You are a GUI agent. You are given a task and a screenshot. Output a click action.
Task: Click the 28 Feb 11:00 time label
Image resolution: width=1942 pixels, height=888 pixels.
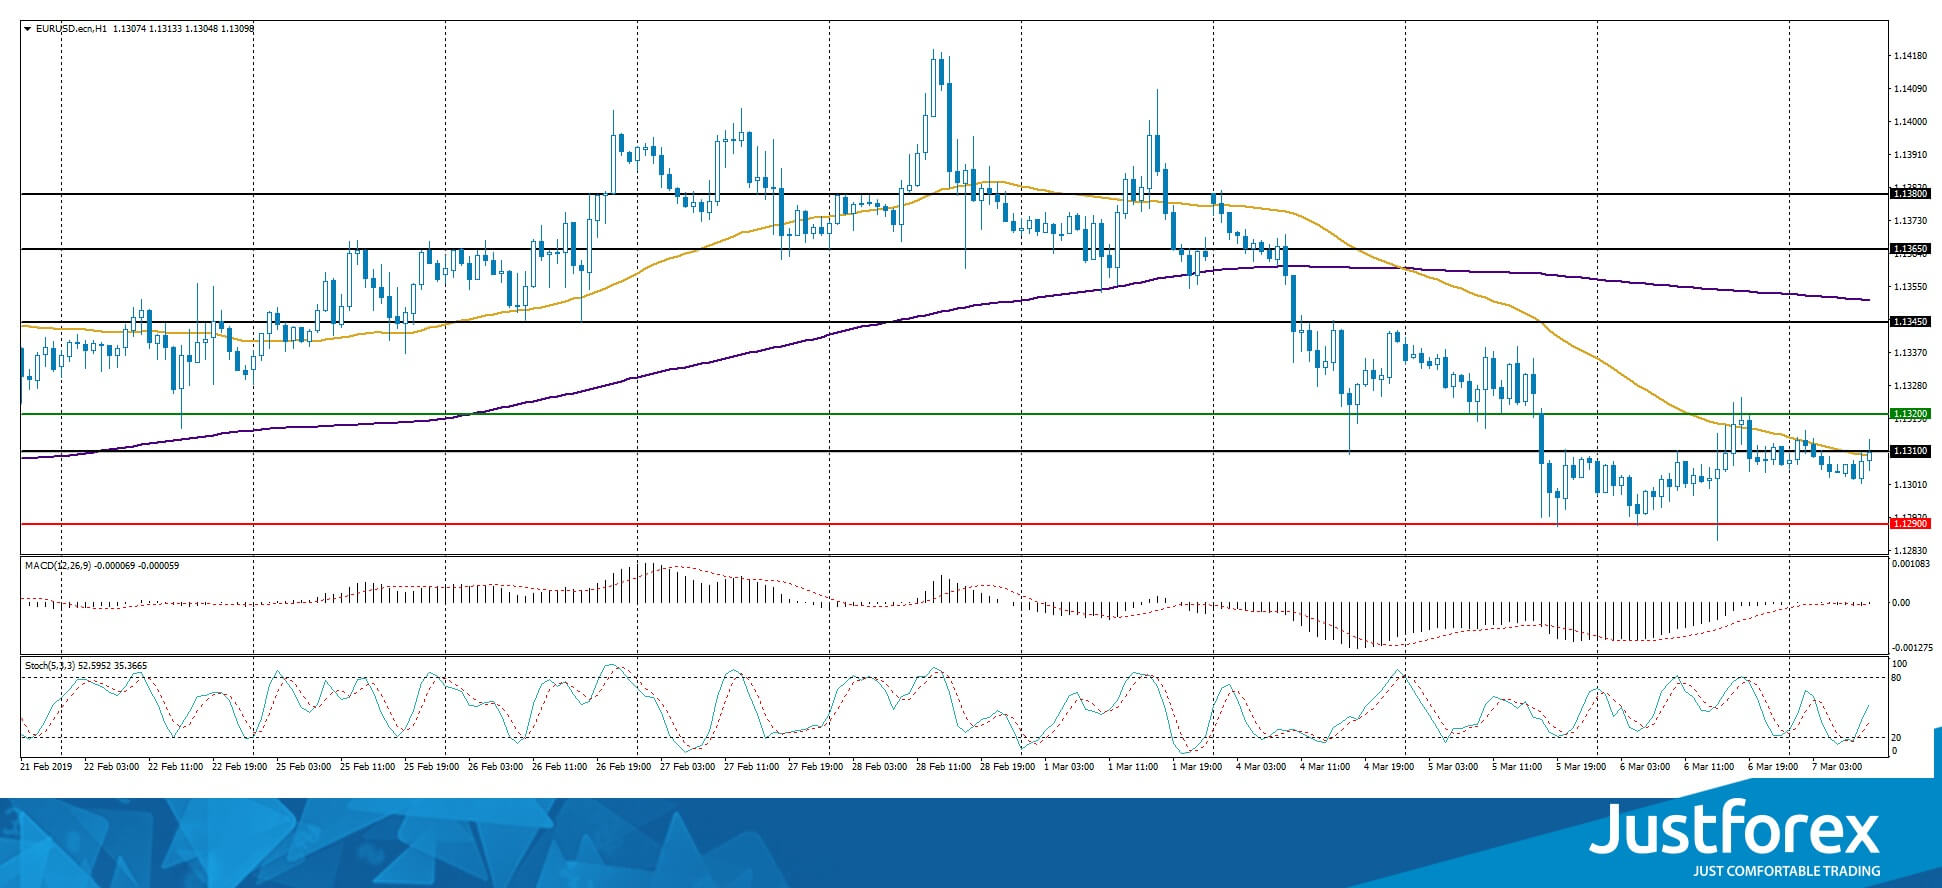(944, 767)
